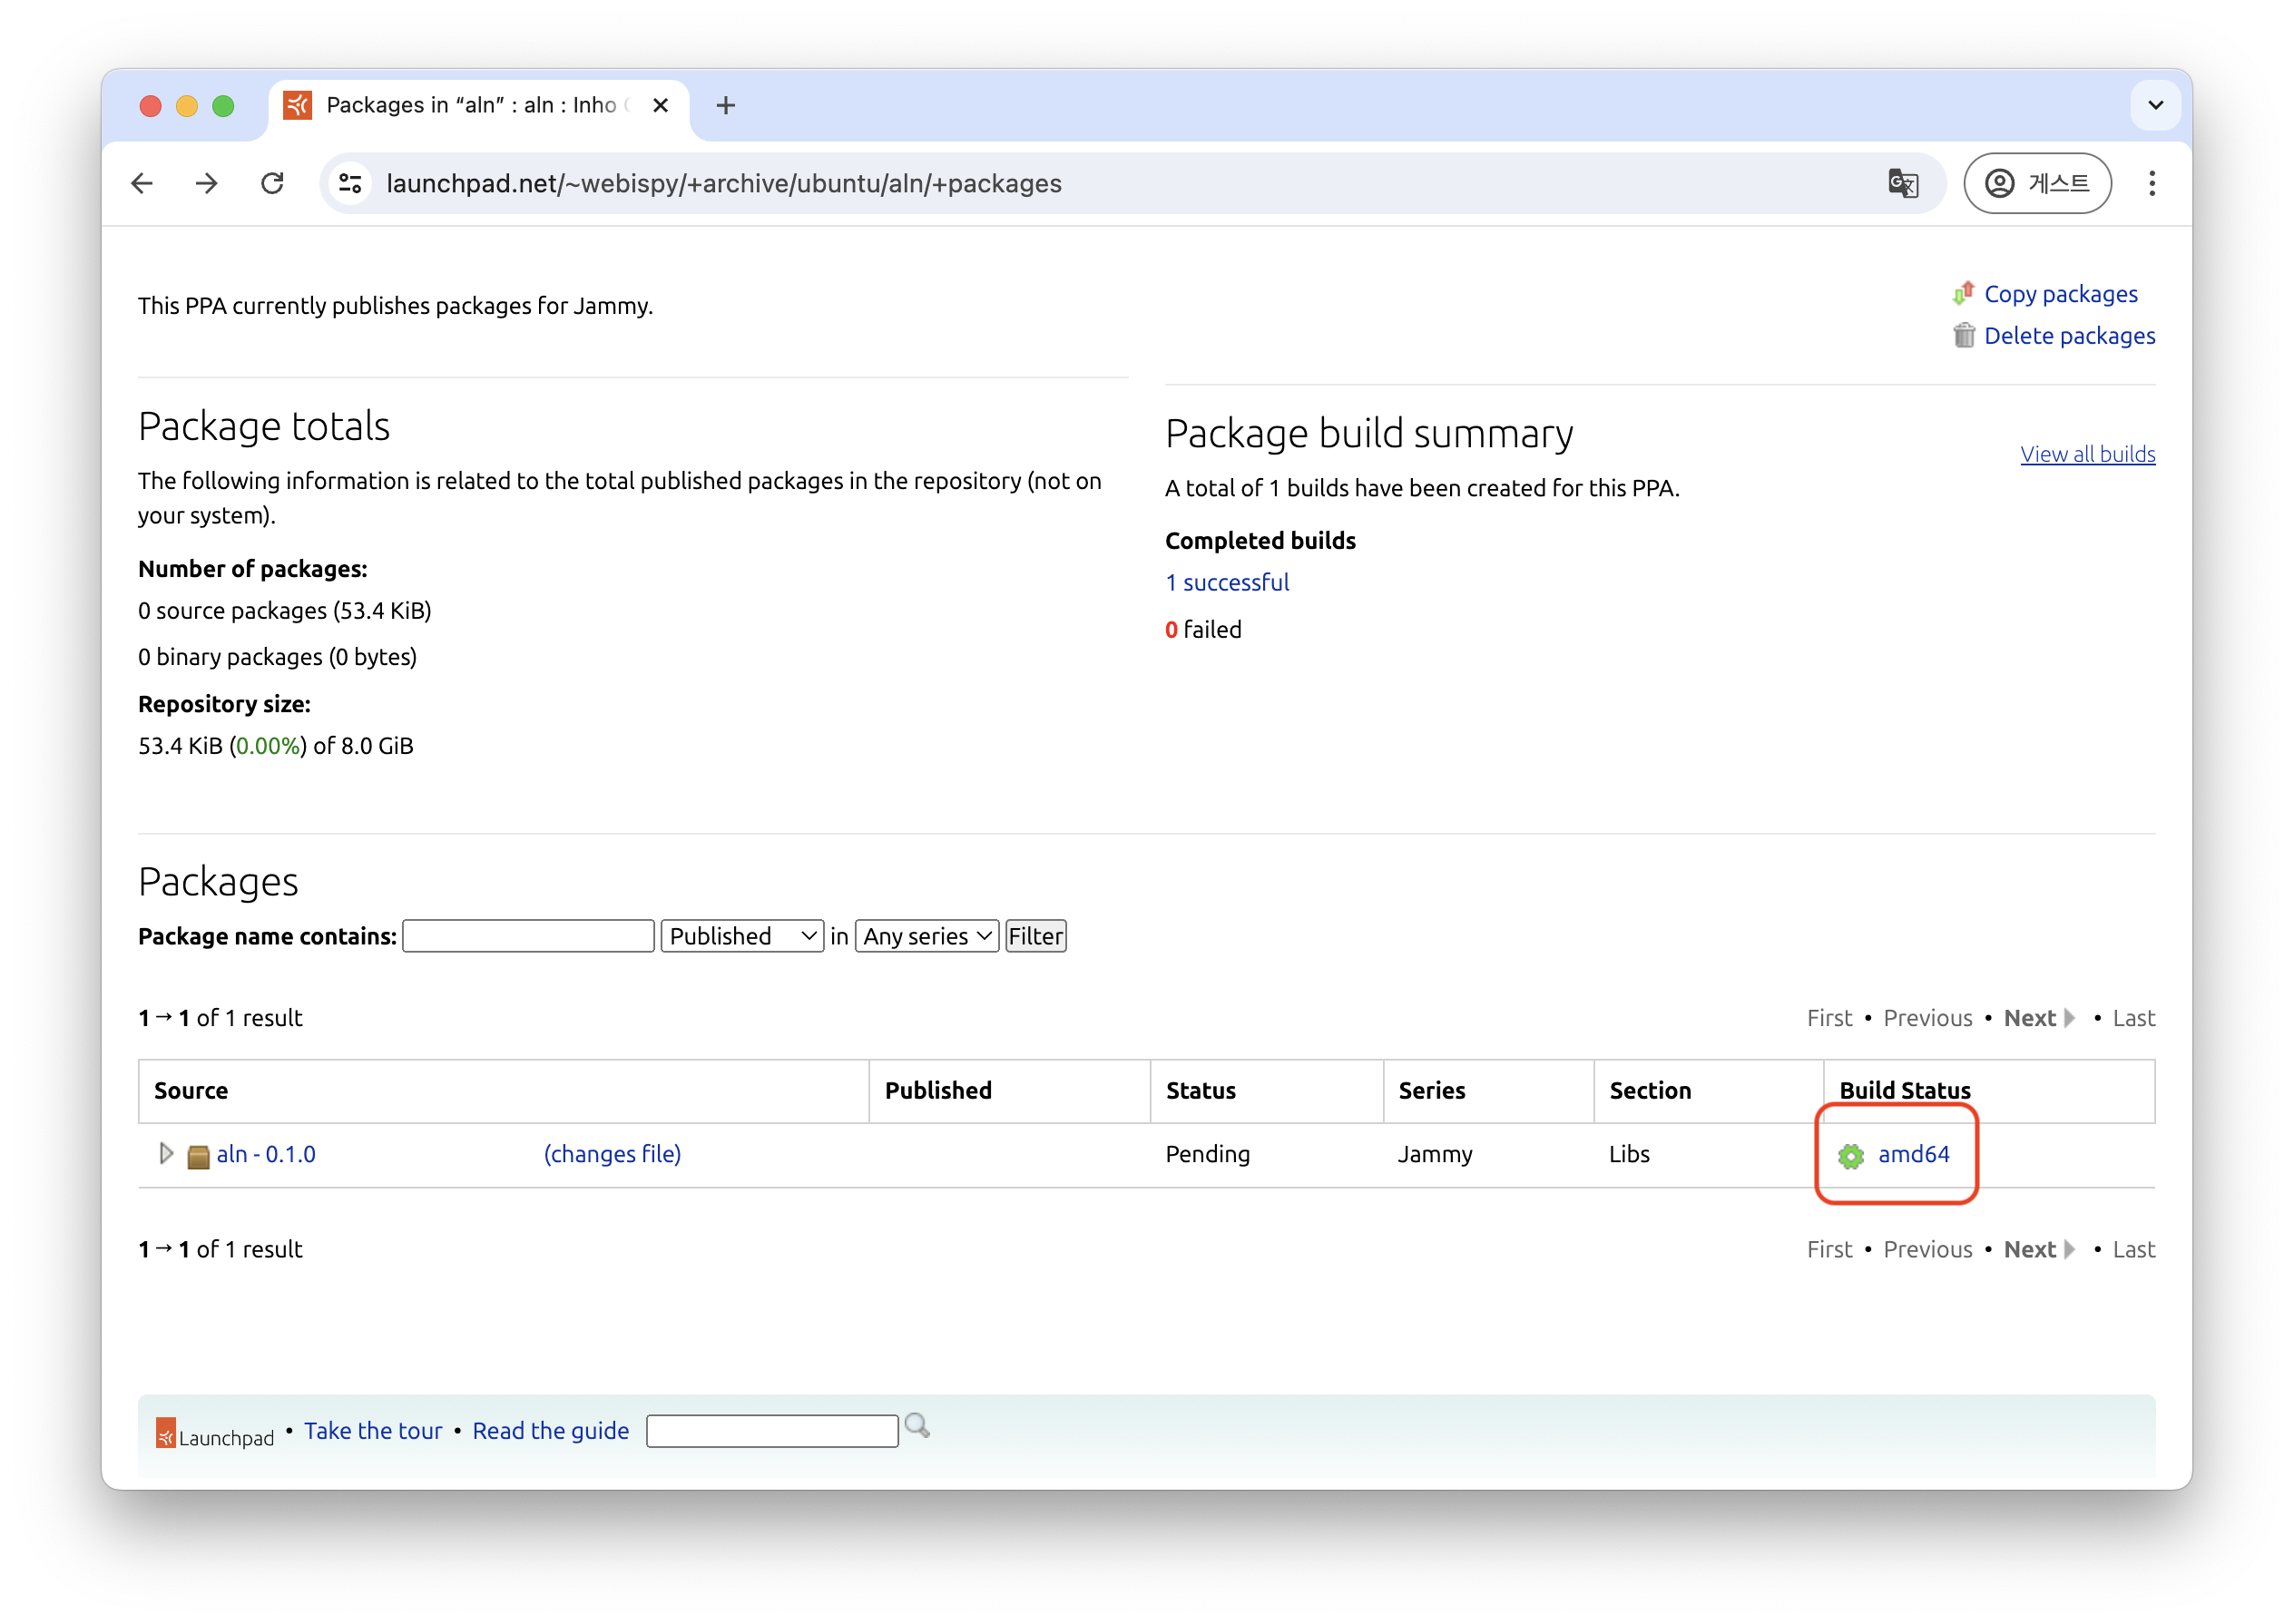Image resolution: width=2294 pixels, height=1624 pixels.
Task: Open the View all builds link
Action: tap(2087, 454)
